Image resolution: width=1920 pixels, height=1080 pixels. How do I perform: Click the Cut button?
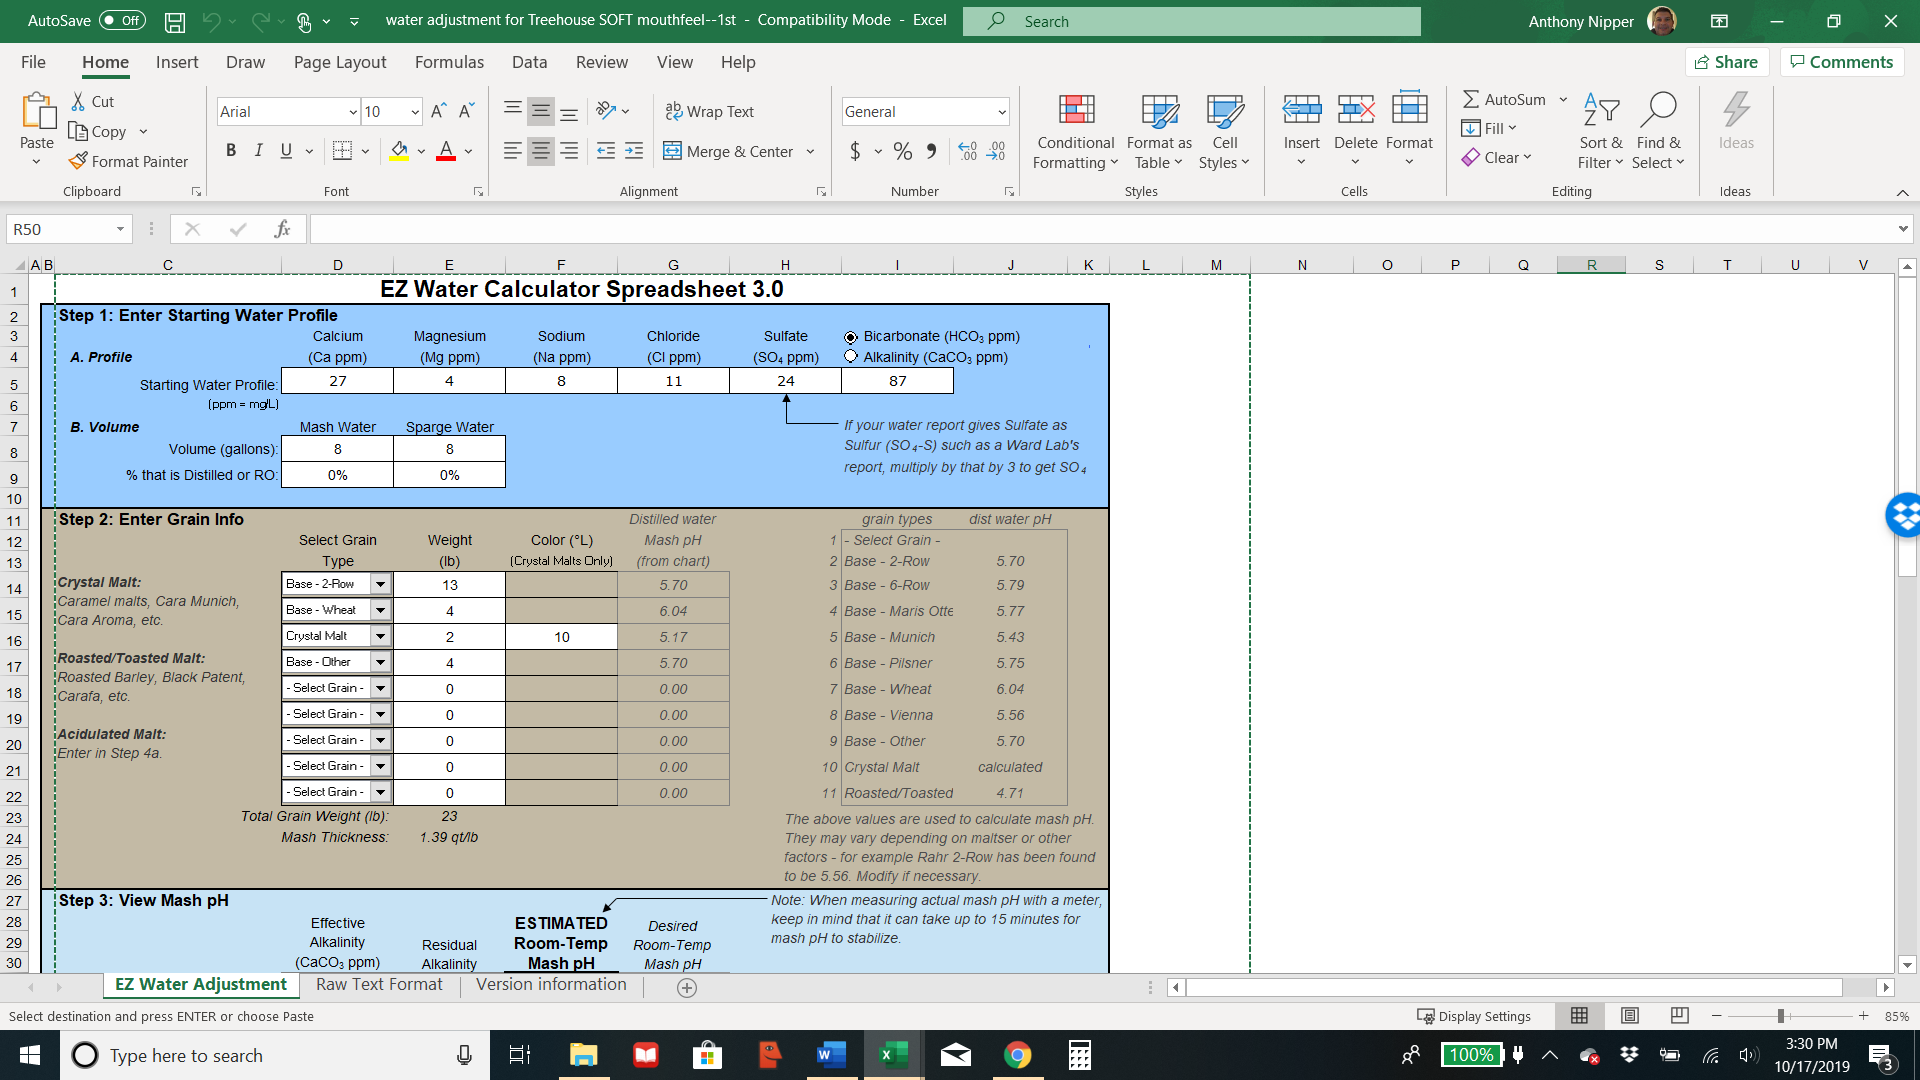(92, 101)
